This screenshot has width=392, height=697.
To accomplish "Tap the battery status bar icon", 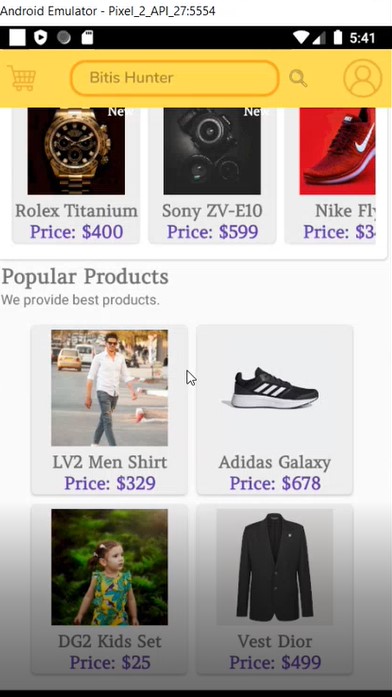I will click(338, 38).
